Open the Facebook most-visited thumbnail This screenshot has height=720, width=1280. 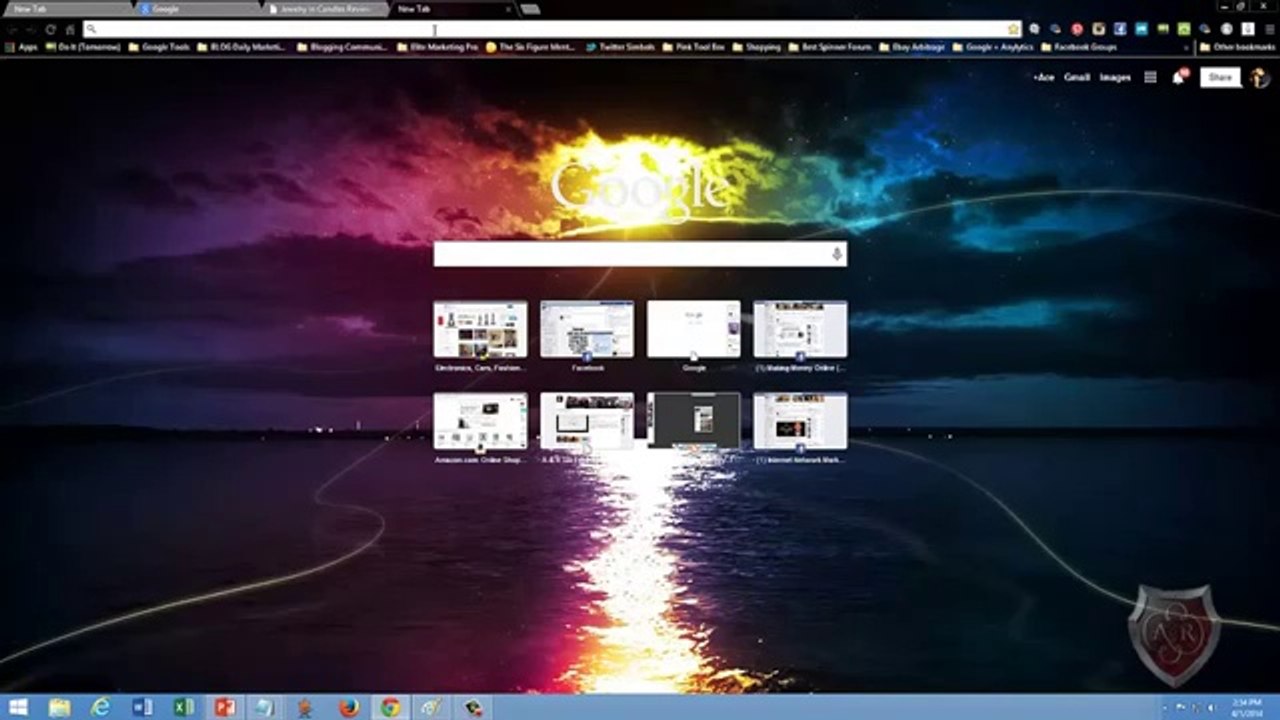(587, 329)
